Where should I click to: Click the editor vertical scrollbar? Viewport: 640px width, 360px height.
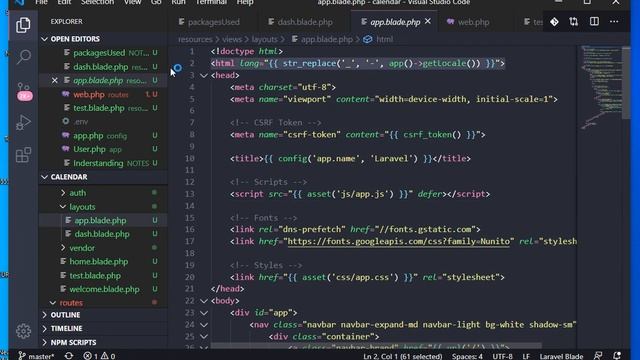[x=626, y=83]
